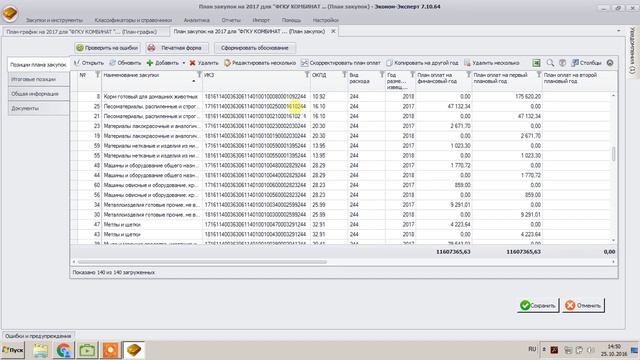This screenshot has height=360, width=640.
Task: Click the orange recorder taskbar icon
Action: [x=110, y=350]
